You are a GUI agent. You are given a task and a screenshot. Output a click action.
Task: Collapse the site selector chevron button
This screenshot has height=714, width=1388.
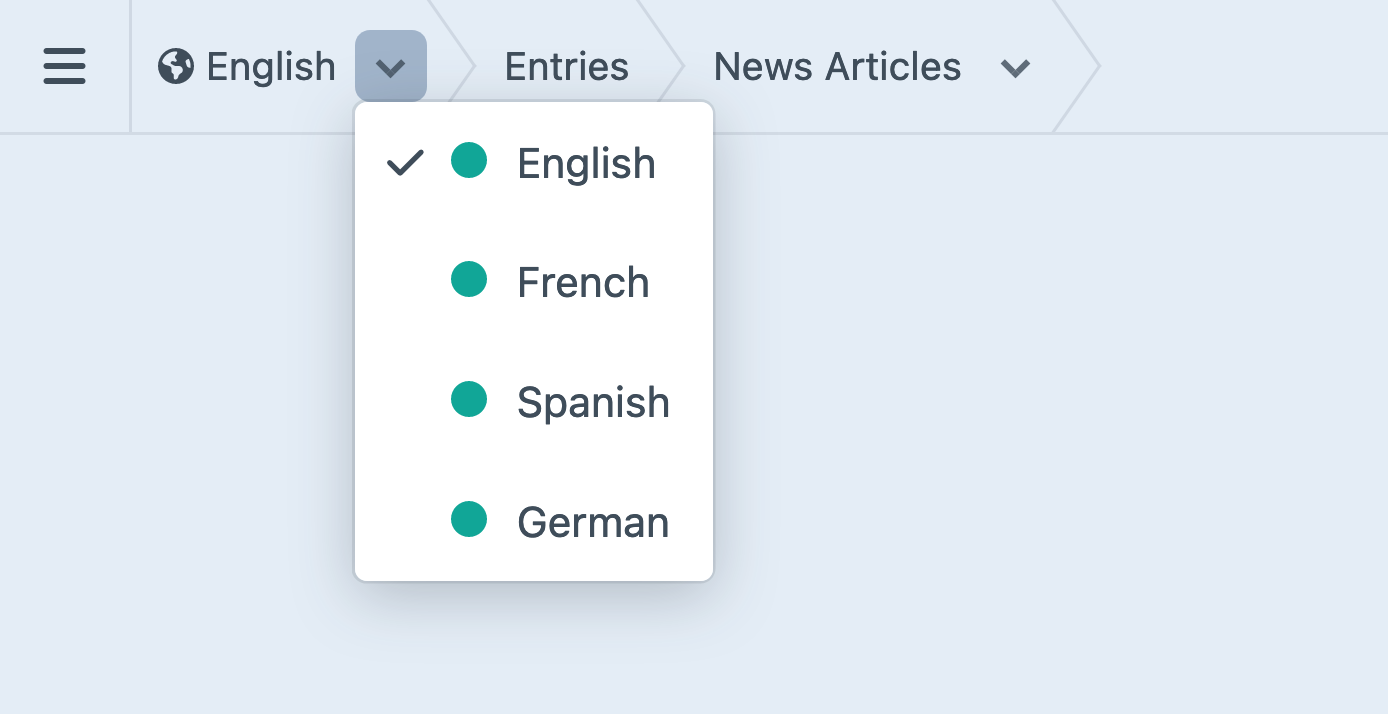[391, 67]
